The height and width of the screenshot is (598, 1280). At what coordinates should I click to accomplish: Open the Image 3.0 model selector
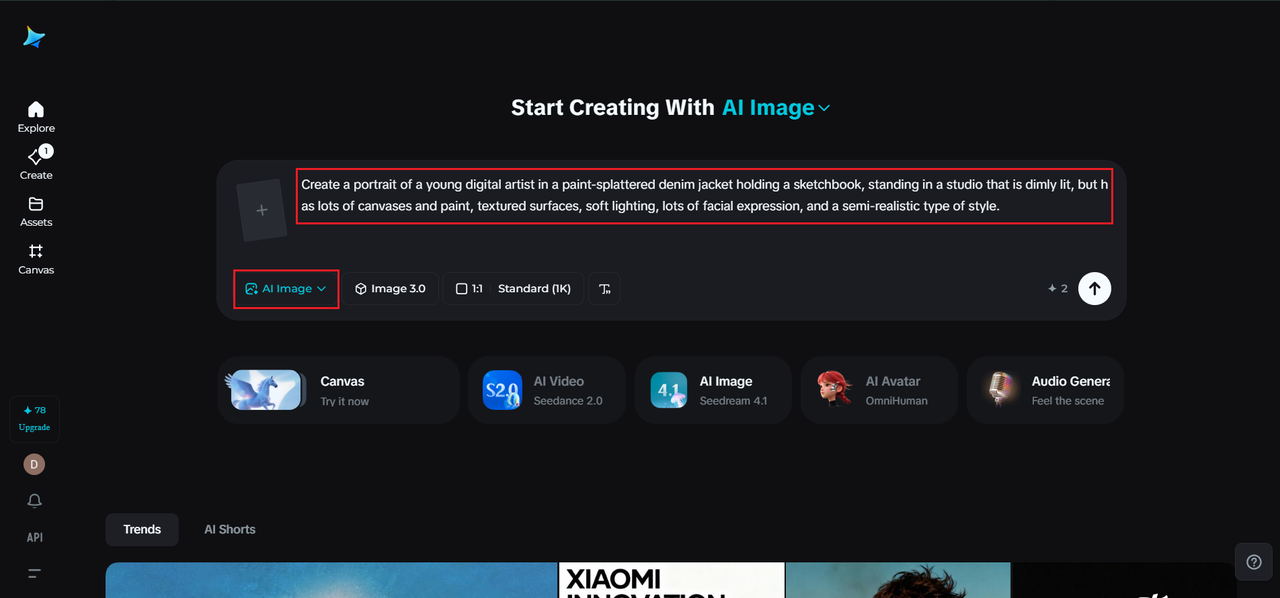pos(391,288)
